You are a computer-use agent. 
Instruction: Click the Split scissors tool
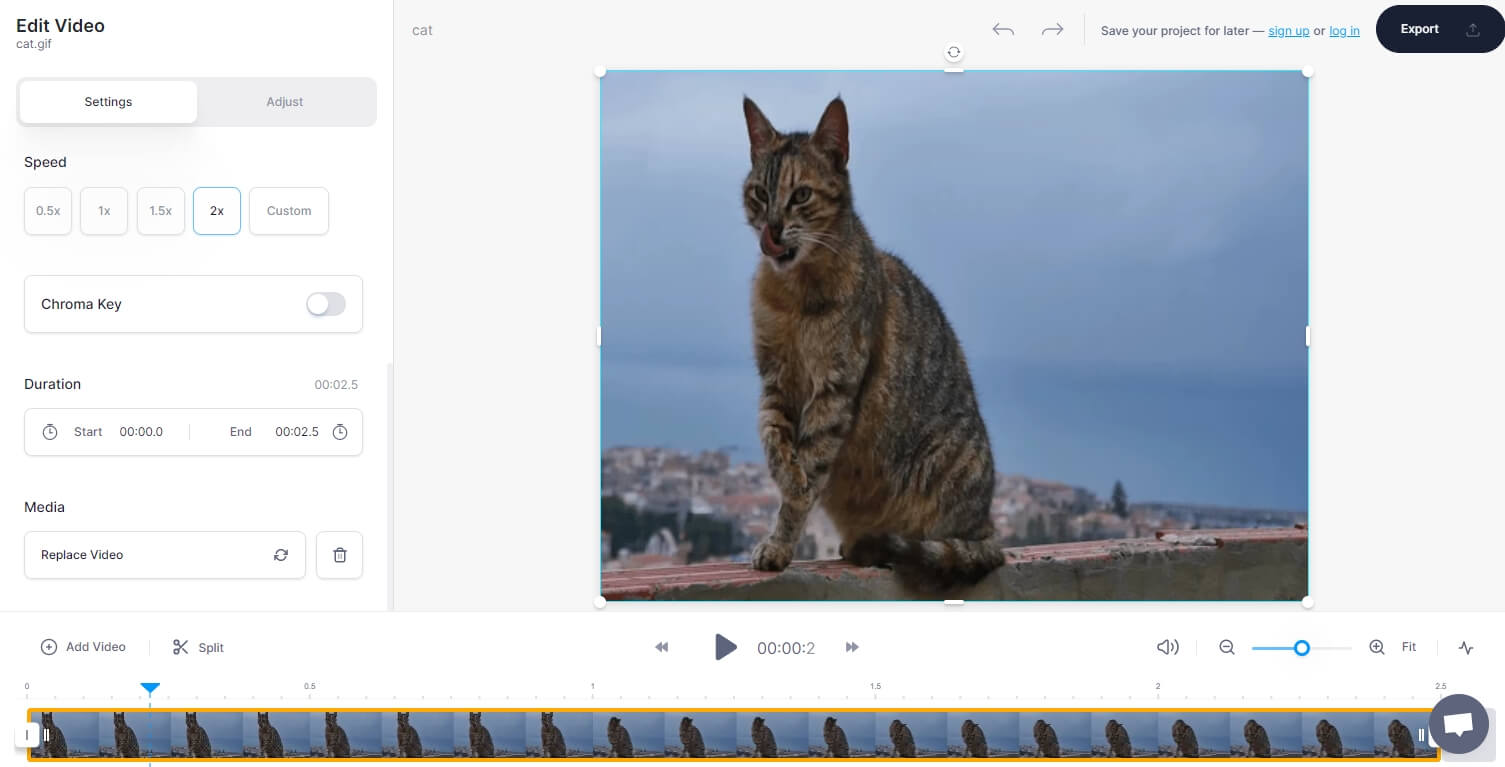[x=198, y=647]
